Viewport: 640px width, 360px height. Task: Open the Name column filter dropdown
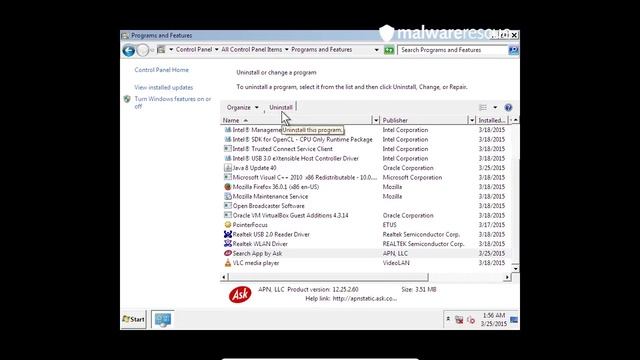[376, 120]
